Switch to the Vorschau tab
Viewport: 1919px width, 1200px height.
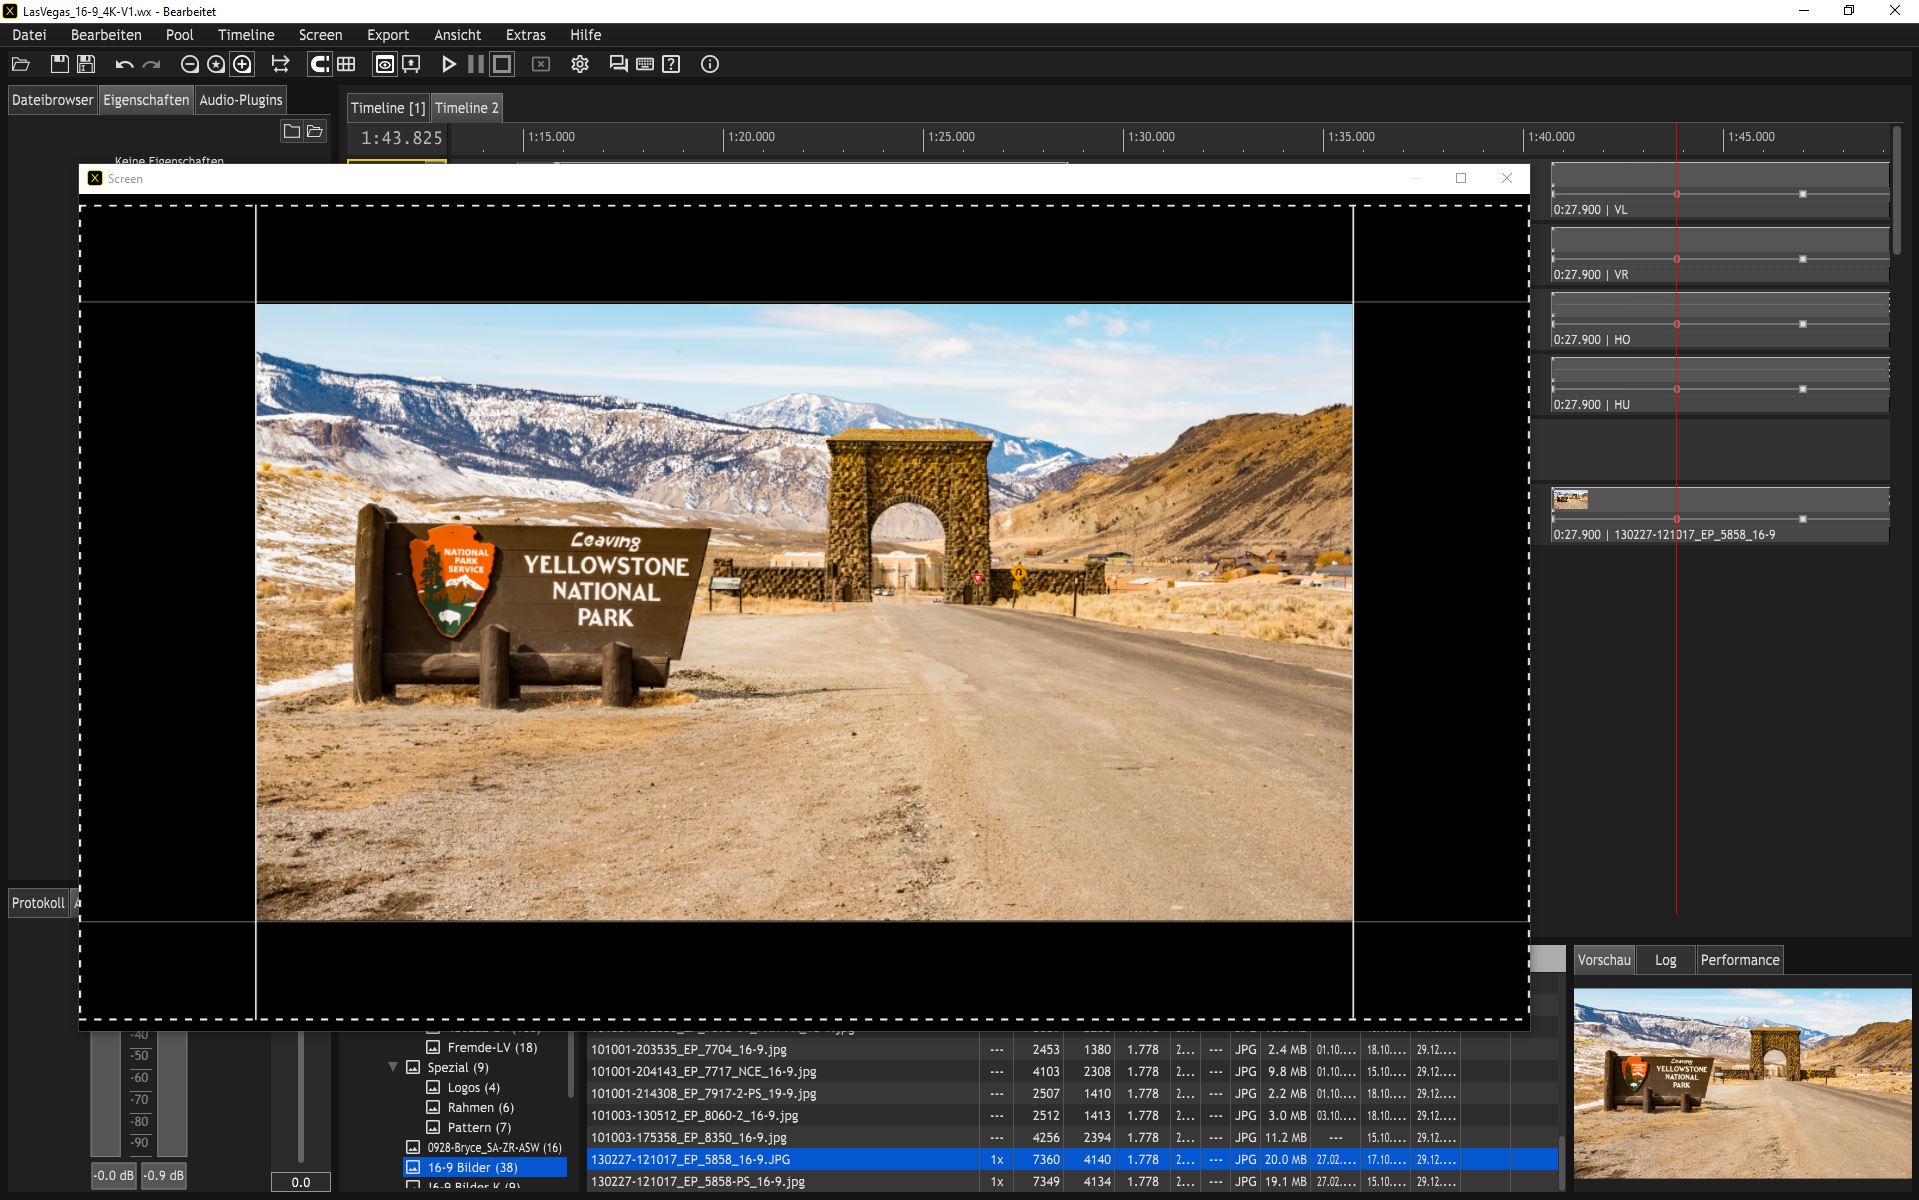[1604, 960]
